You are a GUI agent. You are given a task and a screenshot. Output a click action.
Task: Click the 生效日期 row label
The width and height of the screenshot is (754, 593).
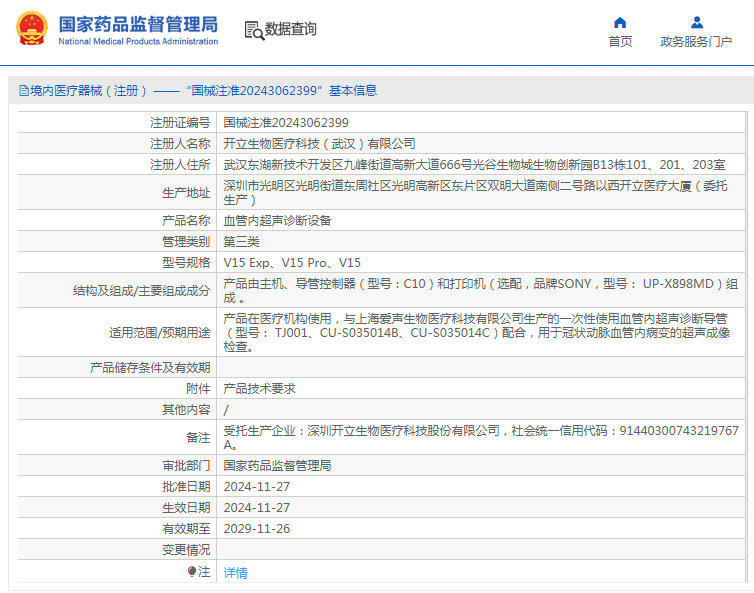(187, 508)
